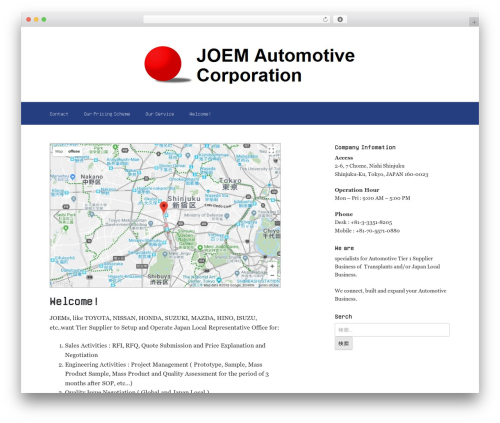Switch the map to Map view

(x=59, y=151)
